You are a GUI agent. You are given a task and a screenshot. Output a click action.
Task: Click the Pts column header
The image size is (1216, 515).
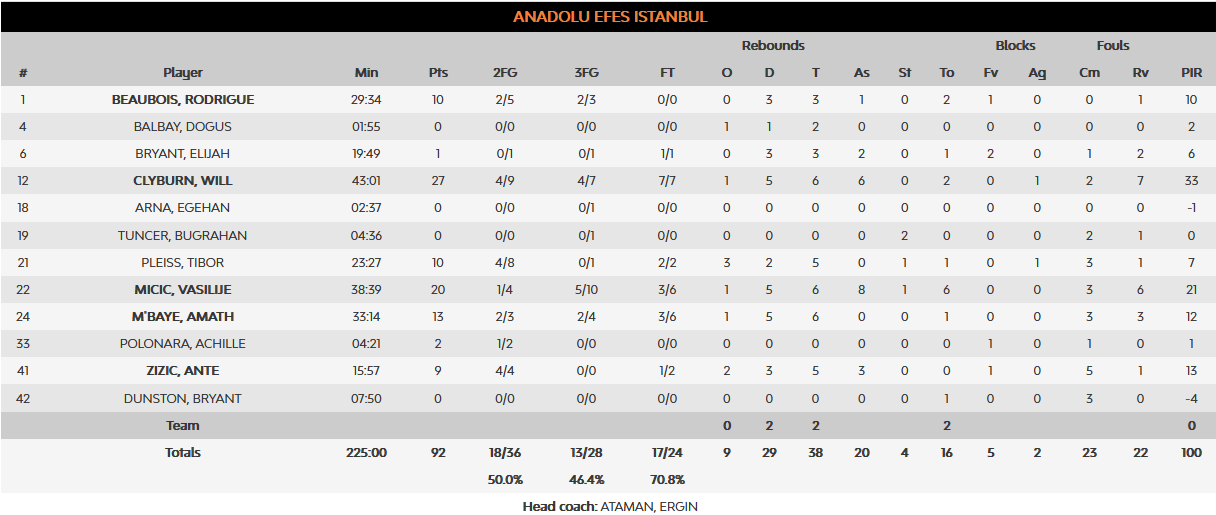click(x=438, y=73)
